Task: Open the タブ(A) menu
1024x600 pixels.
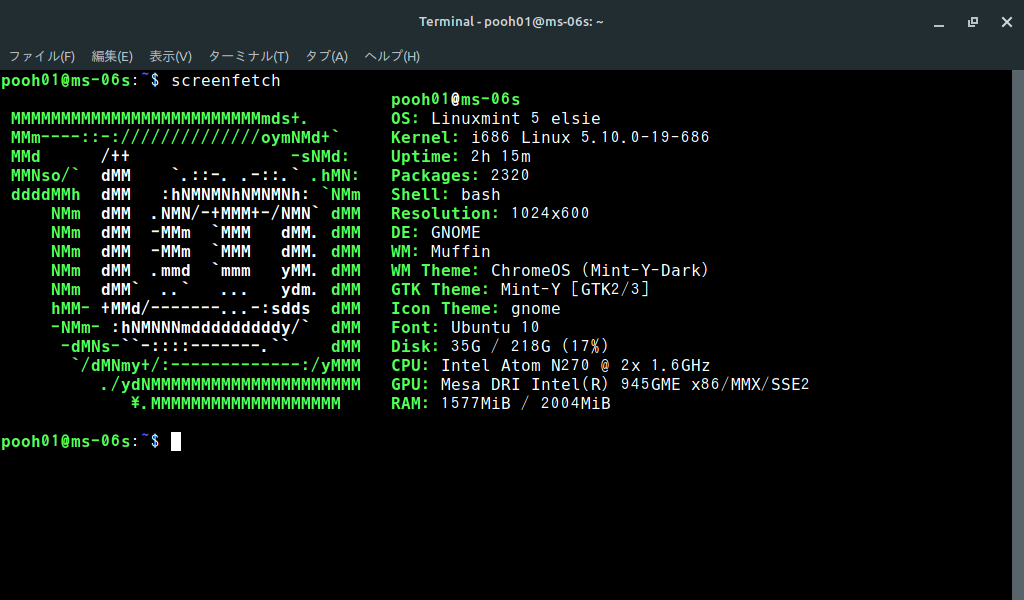Action: (x=327, y=56)
